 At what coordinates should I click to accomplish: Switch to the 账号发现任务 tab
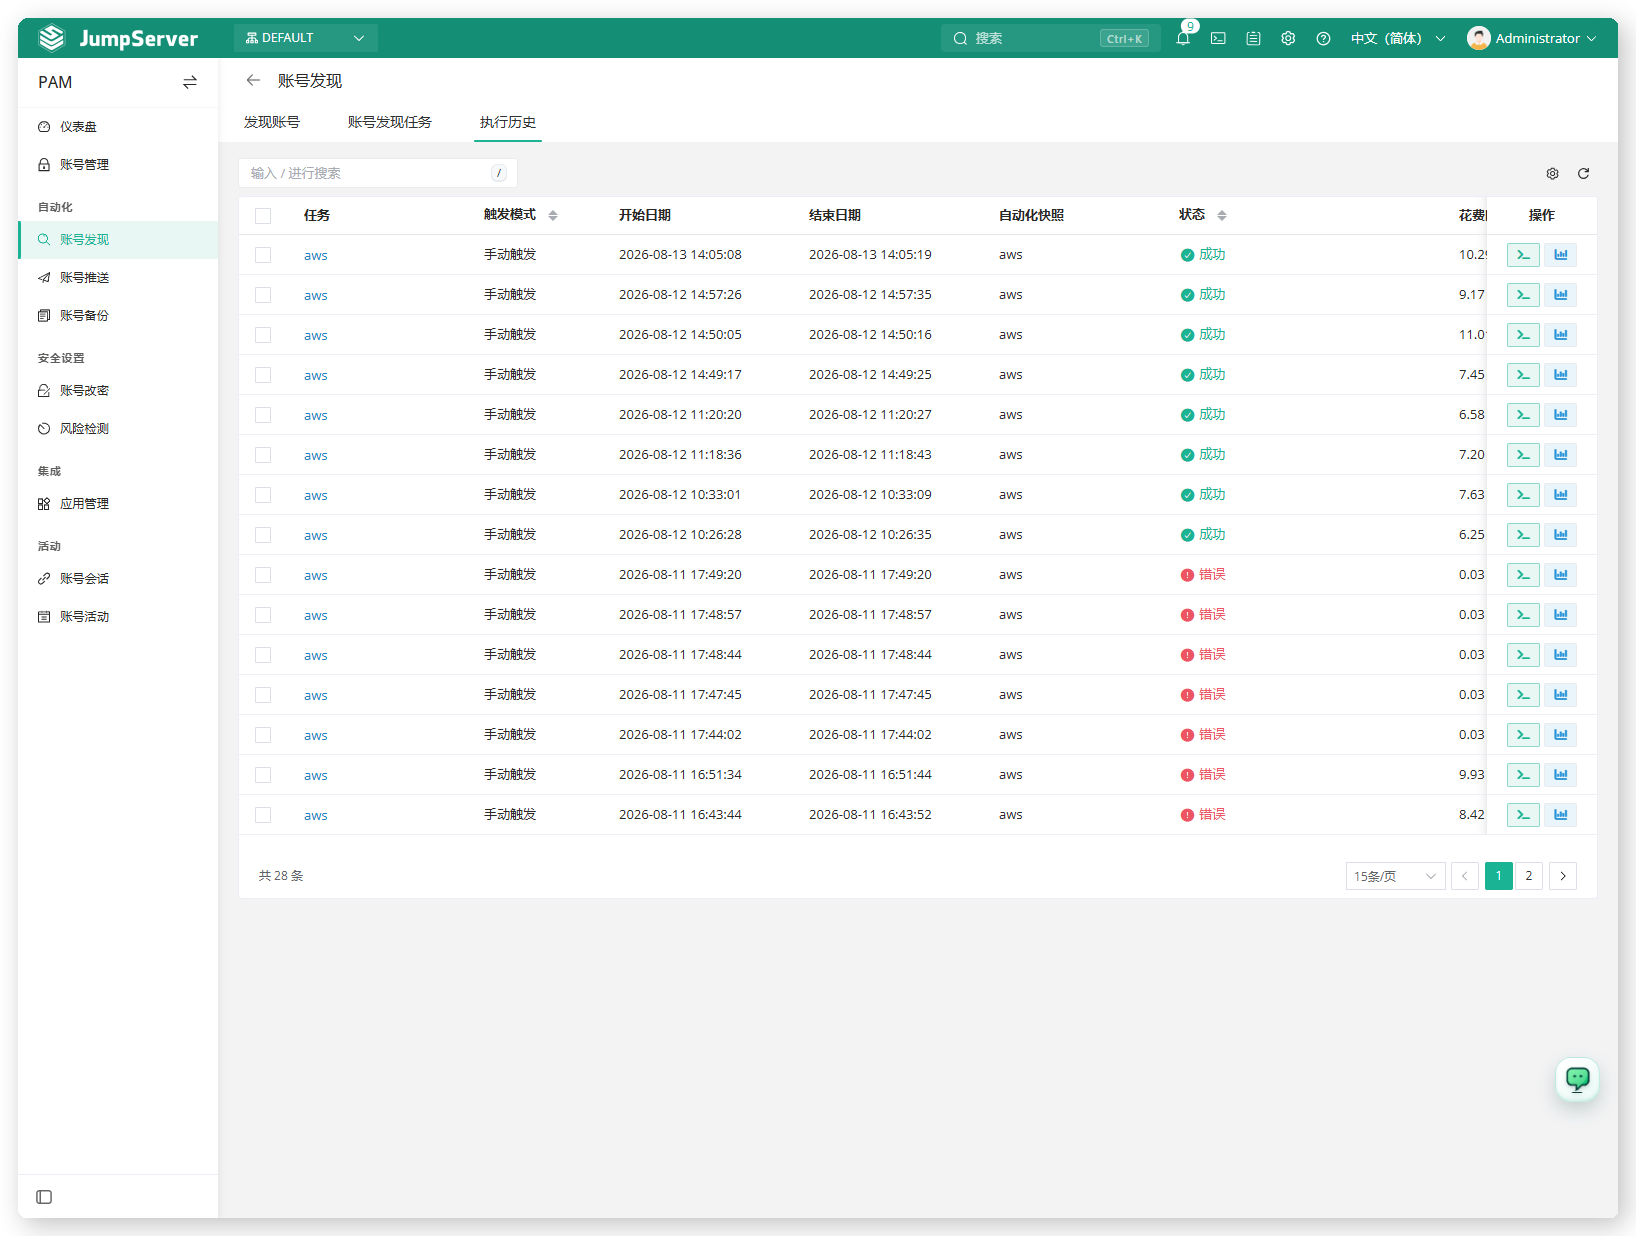pyautogui.click(x=390, y=122)
